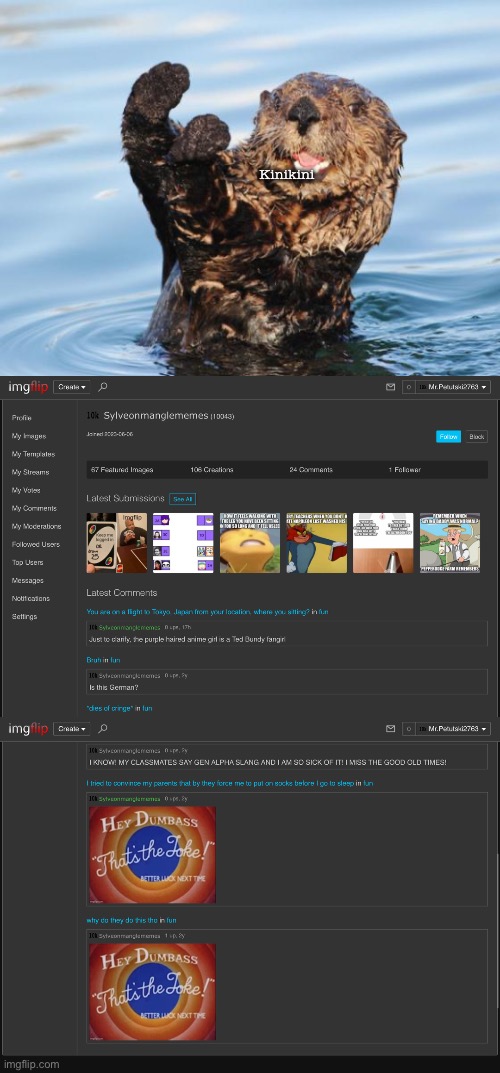Open Hey Dumbass image under the socks post link

coord(153,855)
